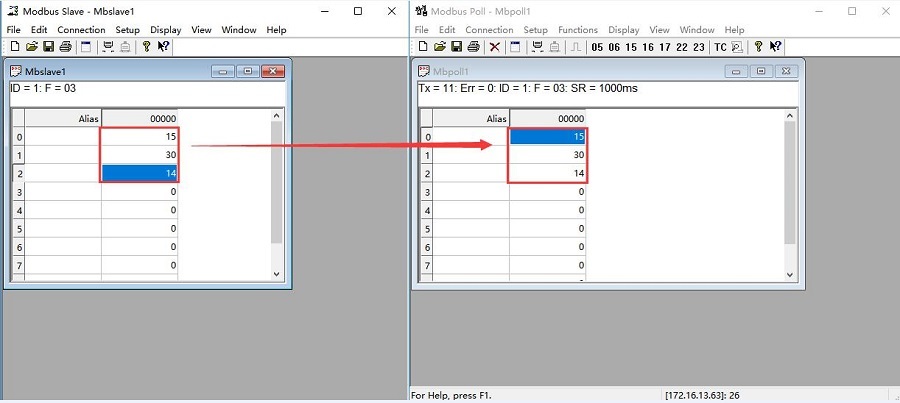Open View menu in Modbus Slave
This screenshot has height=403, width=900.
201,30
